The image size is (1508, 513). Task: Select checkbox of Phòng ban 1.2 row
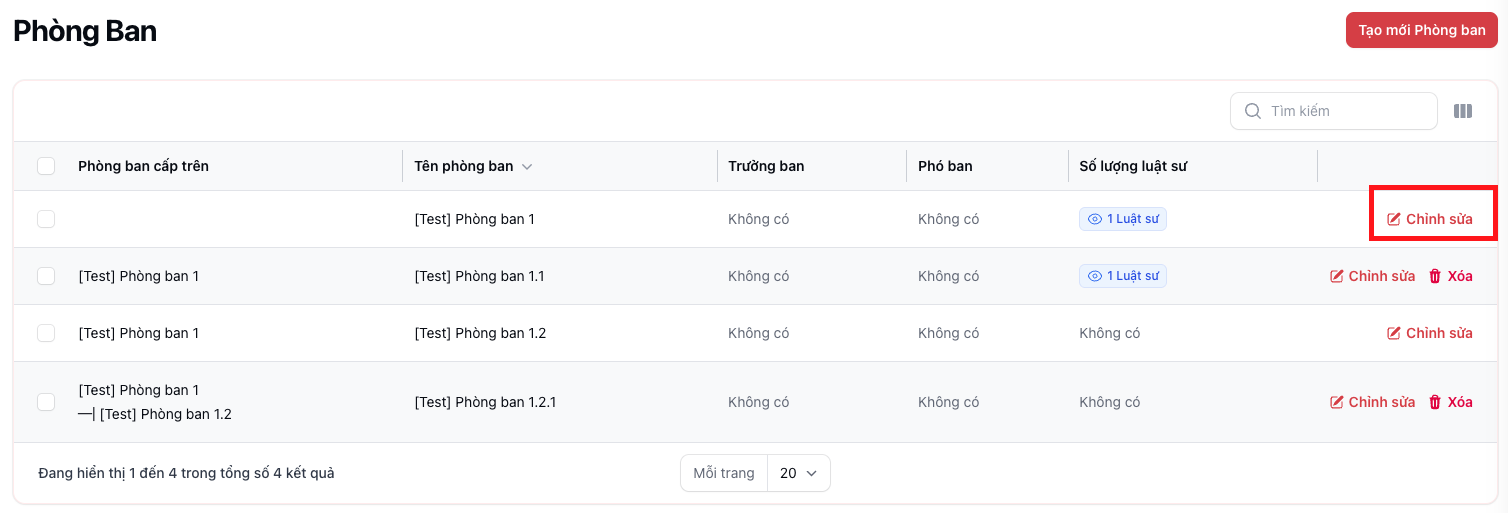[46, 333]
